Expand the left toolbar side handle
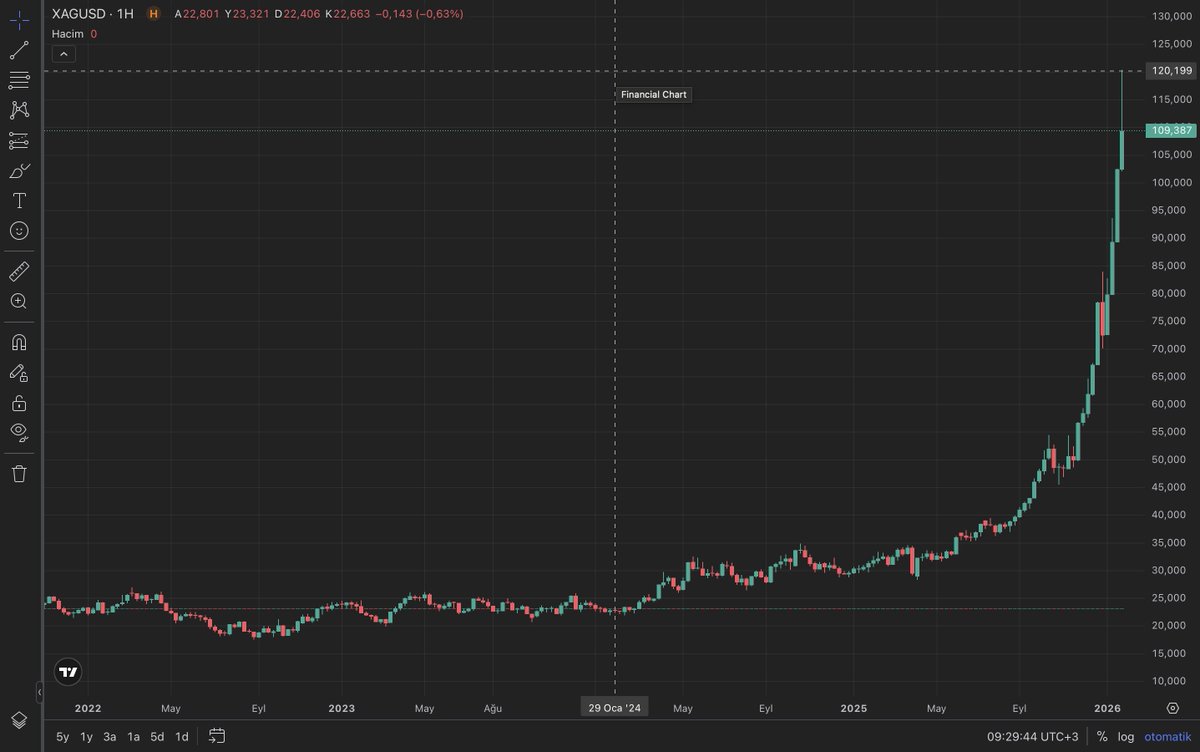Image resolution: width=1200 pixels, height=752 pixels. pos(40,692)
